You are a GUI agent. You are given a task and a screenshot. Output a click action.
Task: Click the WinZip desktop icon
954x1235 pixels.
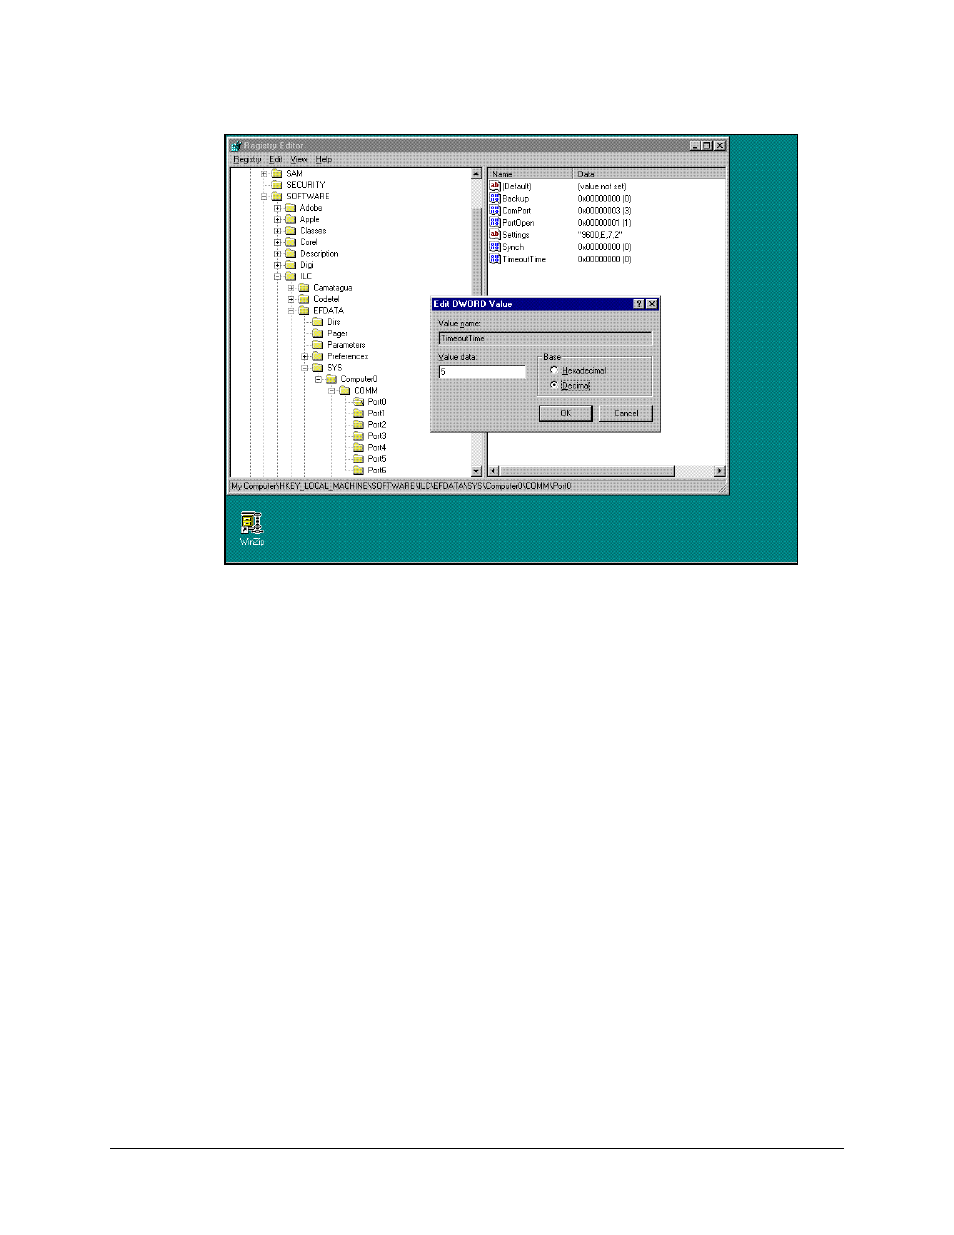[x=251, y=521]
